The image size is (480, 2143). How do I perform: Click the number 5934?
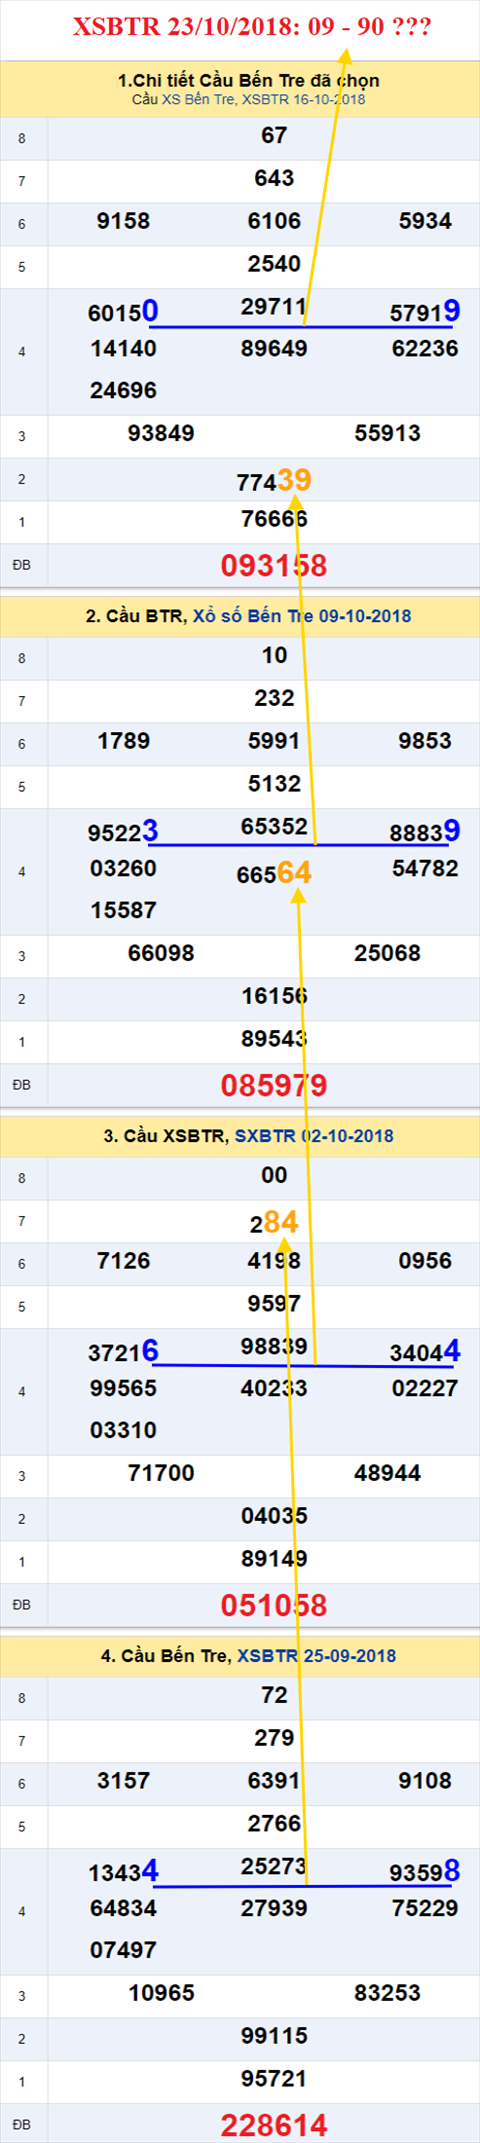click(x=425, y=221)
